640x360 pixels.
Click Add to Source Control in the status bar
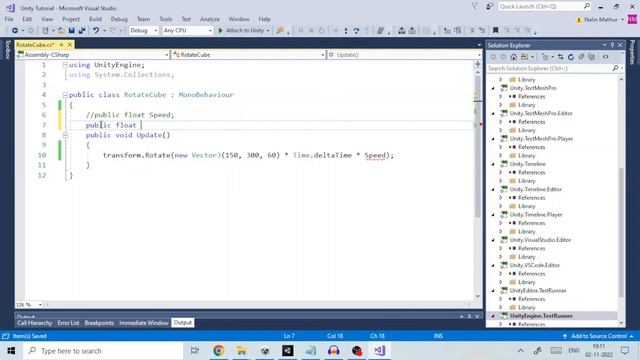tap(599, 336)
